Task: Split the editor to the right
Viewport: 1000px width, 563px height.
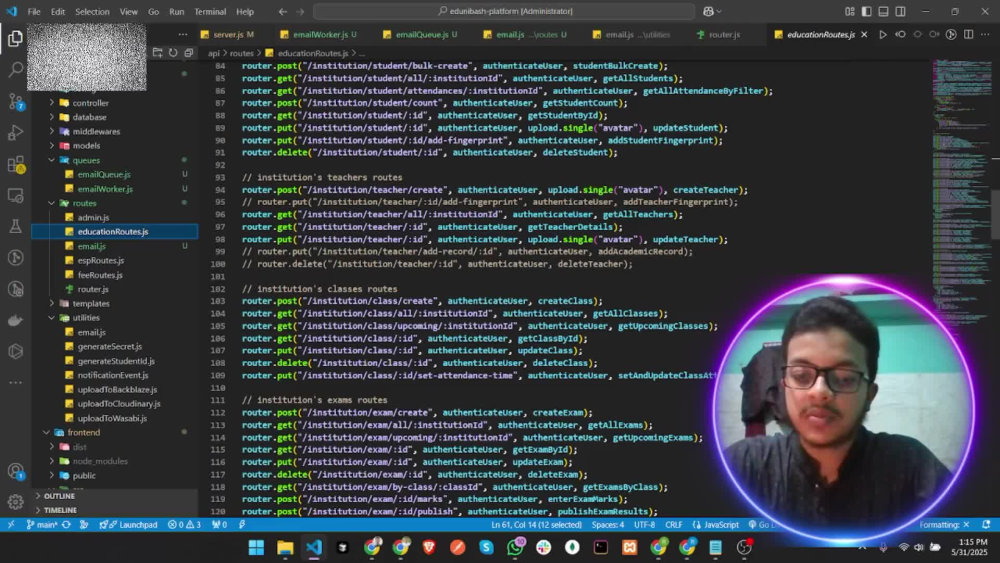Action: [968, 34]
